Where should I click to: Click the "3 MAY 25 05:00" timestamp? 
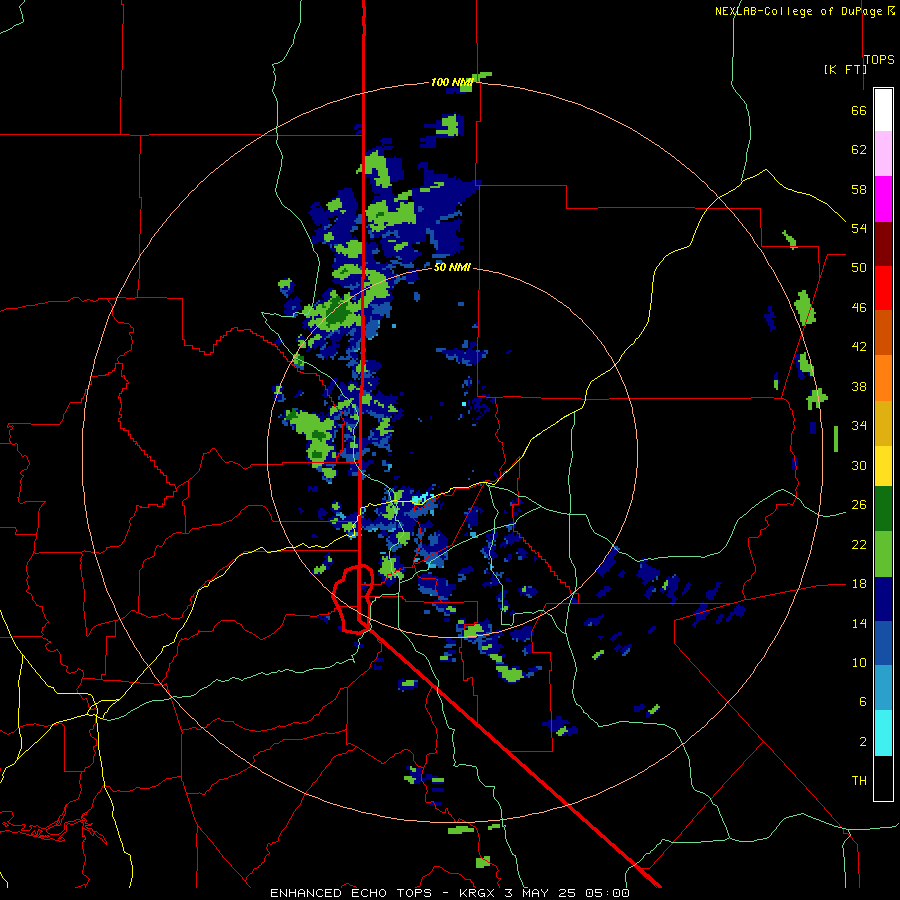coord(567,893)
